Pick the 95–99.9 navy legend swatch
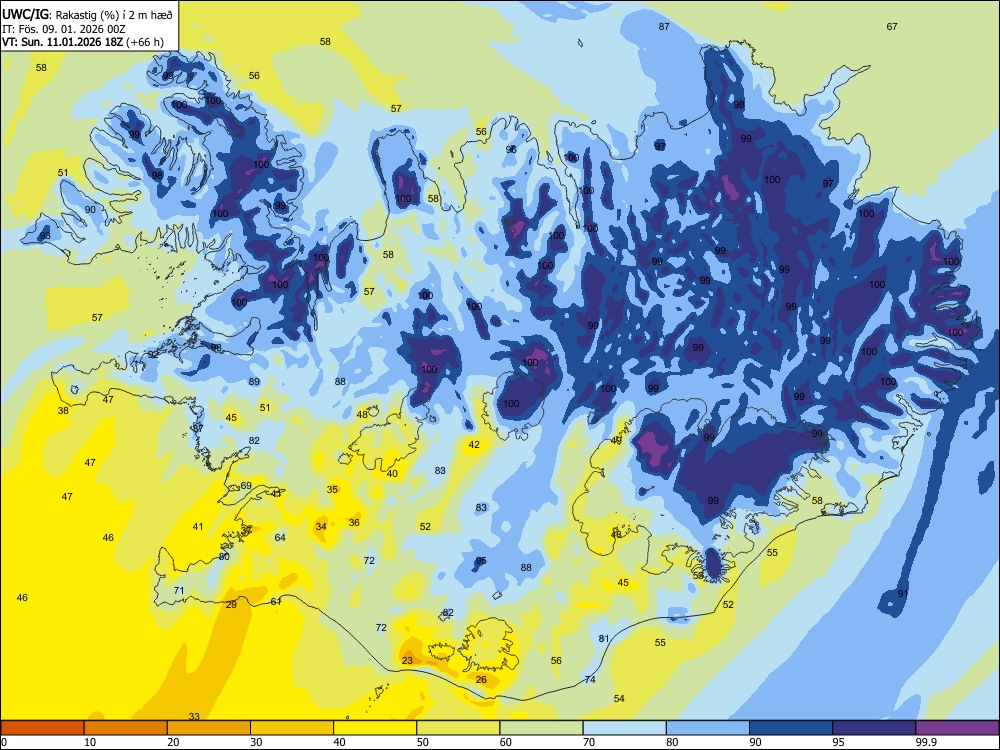The height and width of the screenshot is (750, 1000). (874, 728)
